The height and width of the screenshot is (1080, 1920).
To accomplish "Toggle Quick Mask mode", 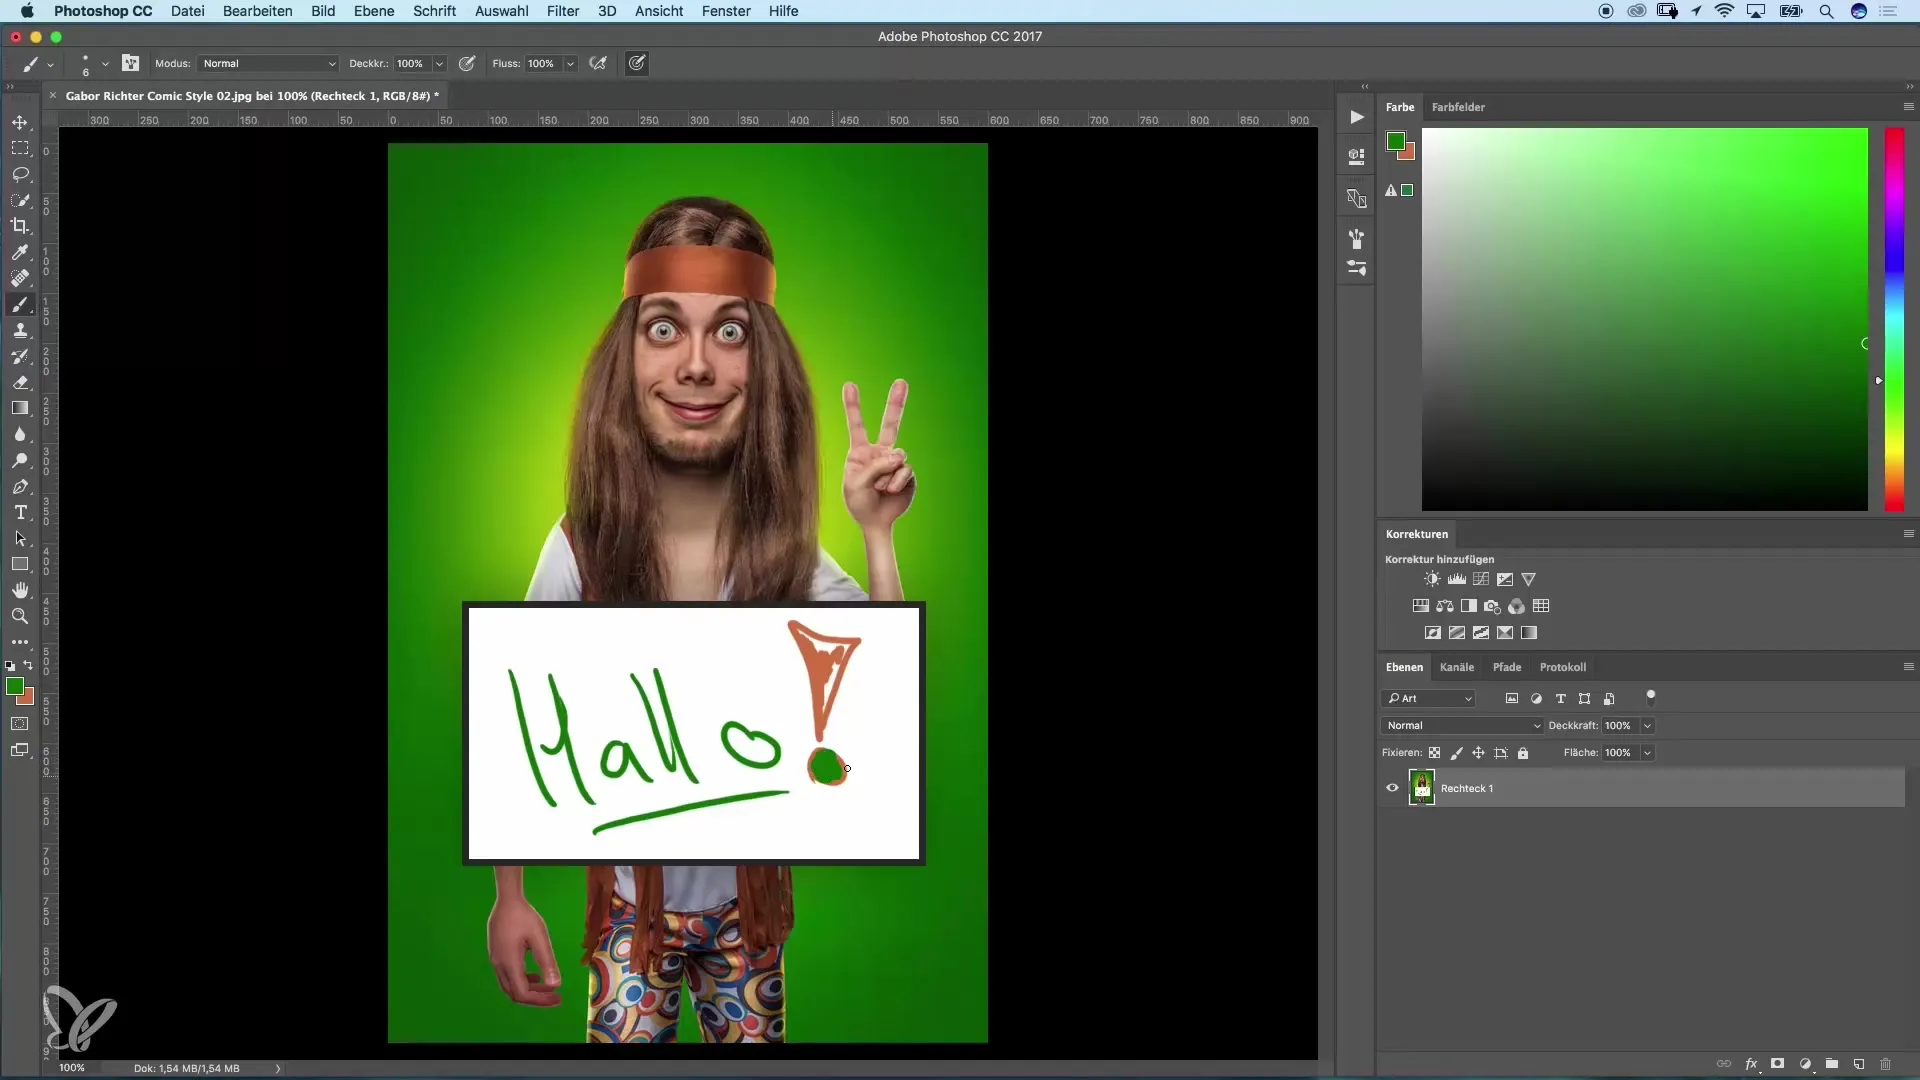I will pyautogui.click(x=20, y=723).
